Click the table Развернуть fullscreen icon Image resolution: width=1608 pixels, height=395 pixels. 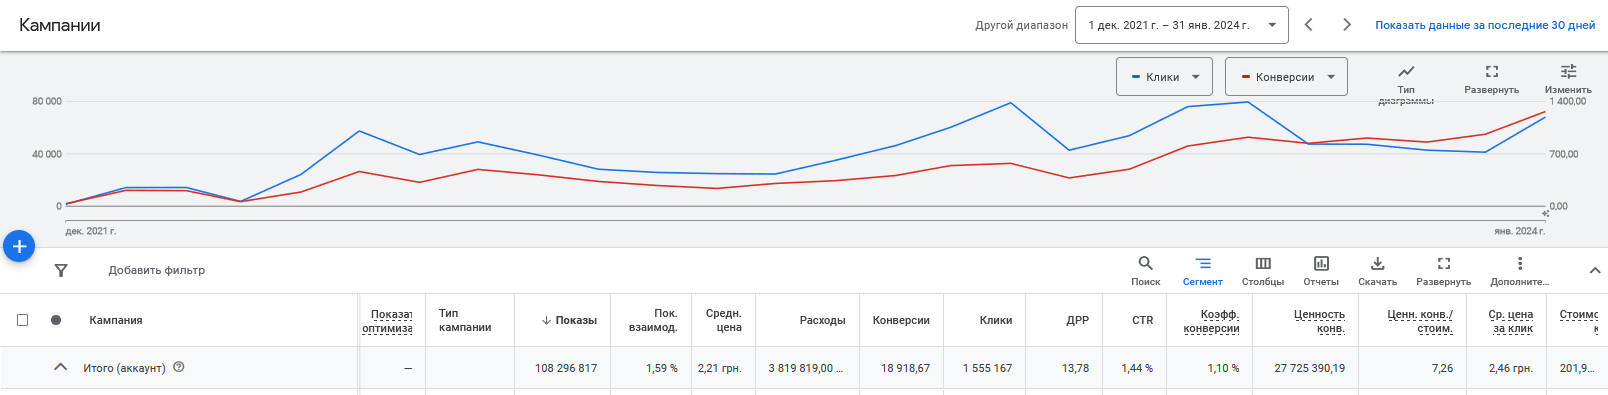1444,263
